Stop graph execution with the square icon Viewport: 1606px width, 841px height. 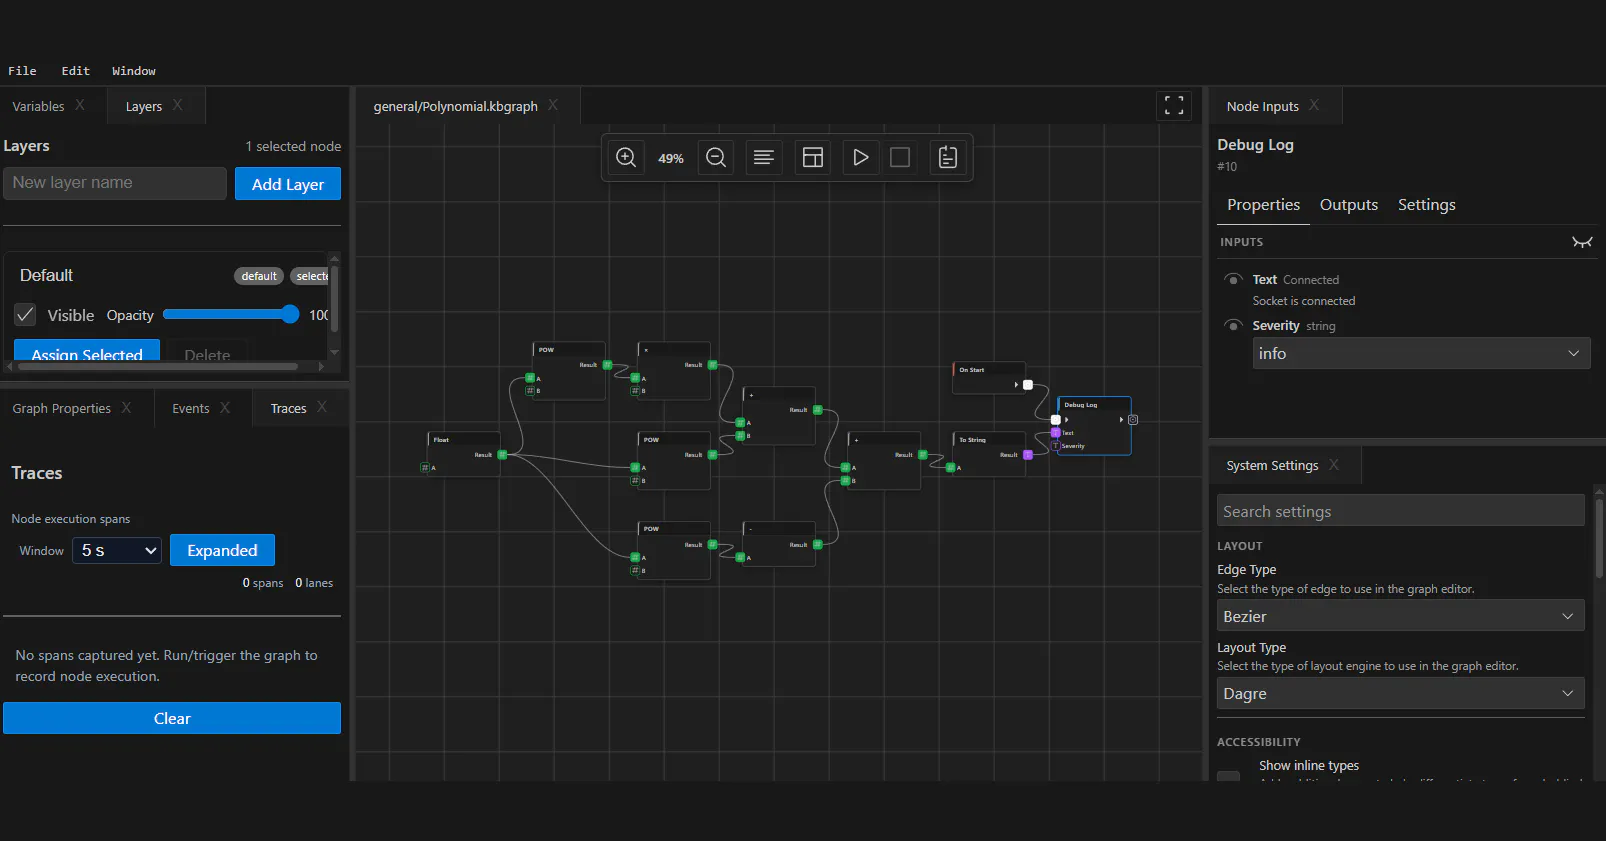pos(900,158)
